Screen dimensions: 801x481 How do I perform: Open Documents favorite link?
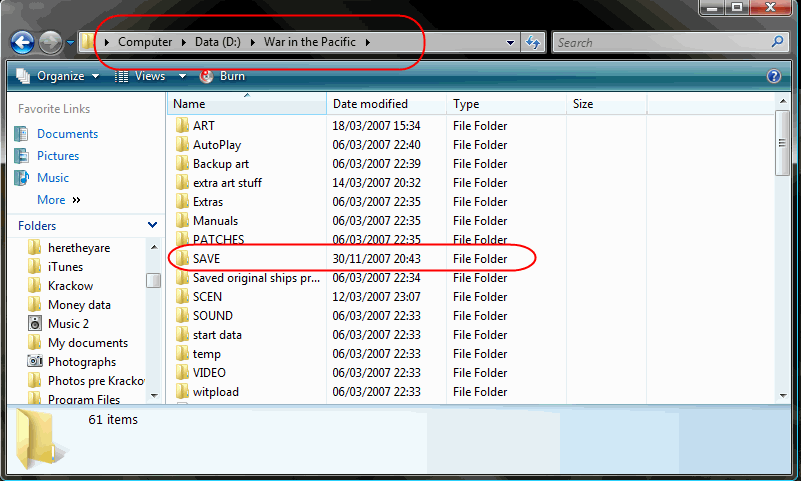(x=67, y=134)
